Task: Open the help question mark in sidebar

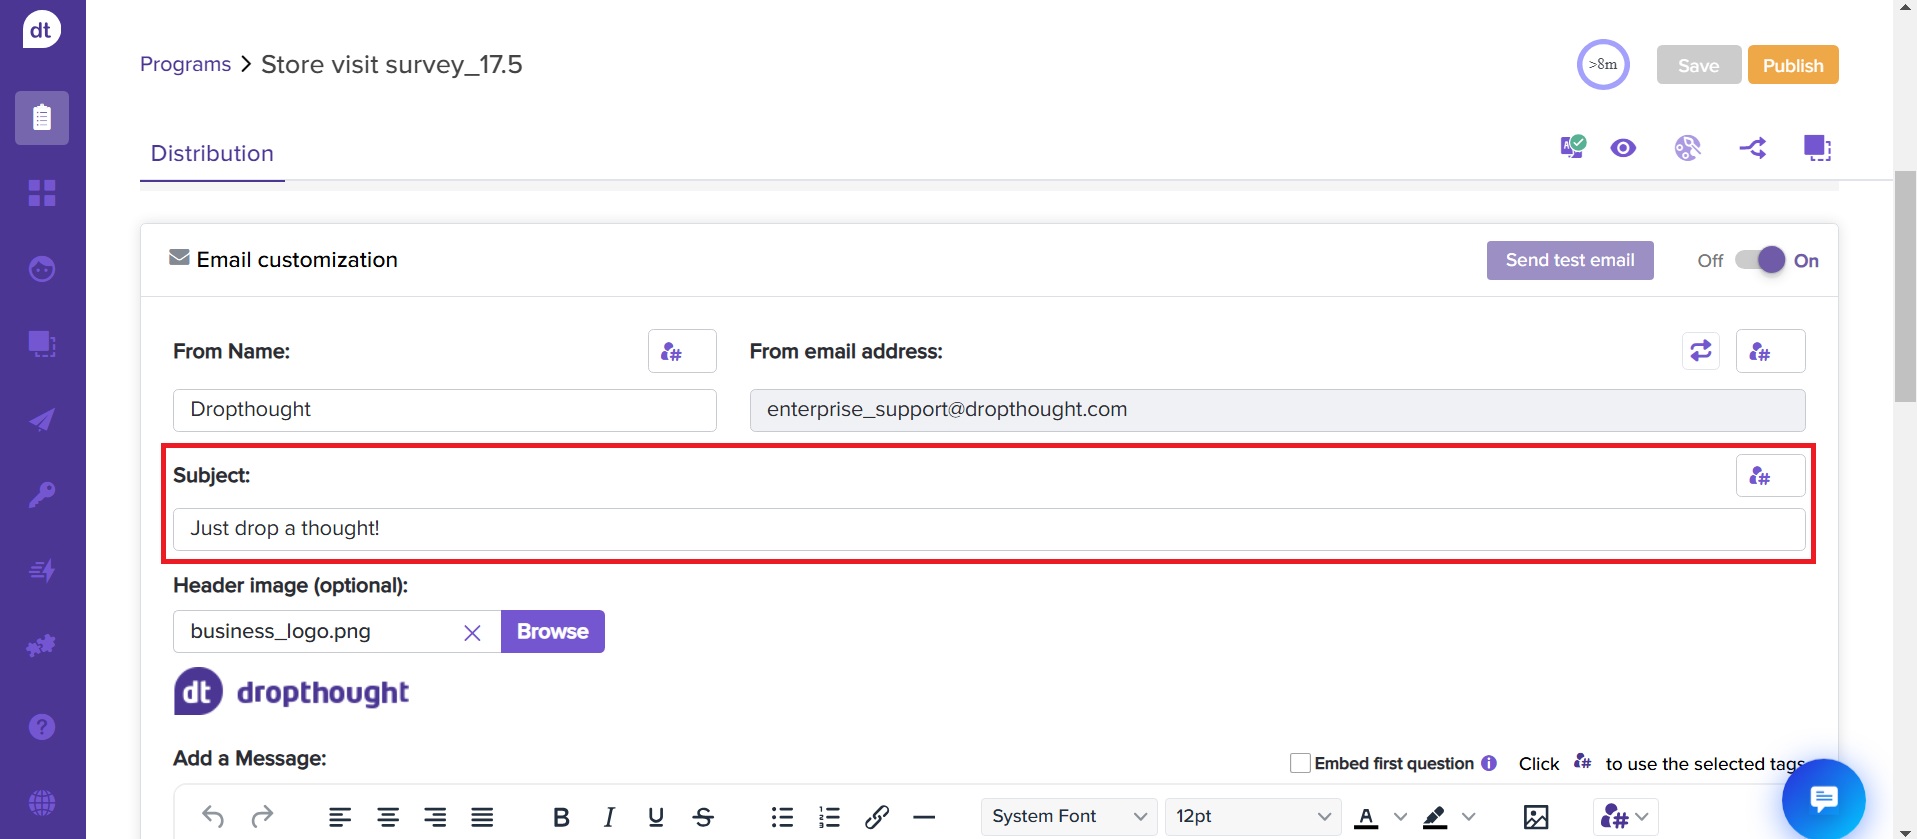Action: click(x=42, y=727)
